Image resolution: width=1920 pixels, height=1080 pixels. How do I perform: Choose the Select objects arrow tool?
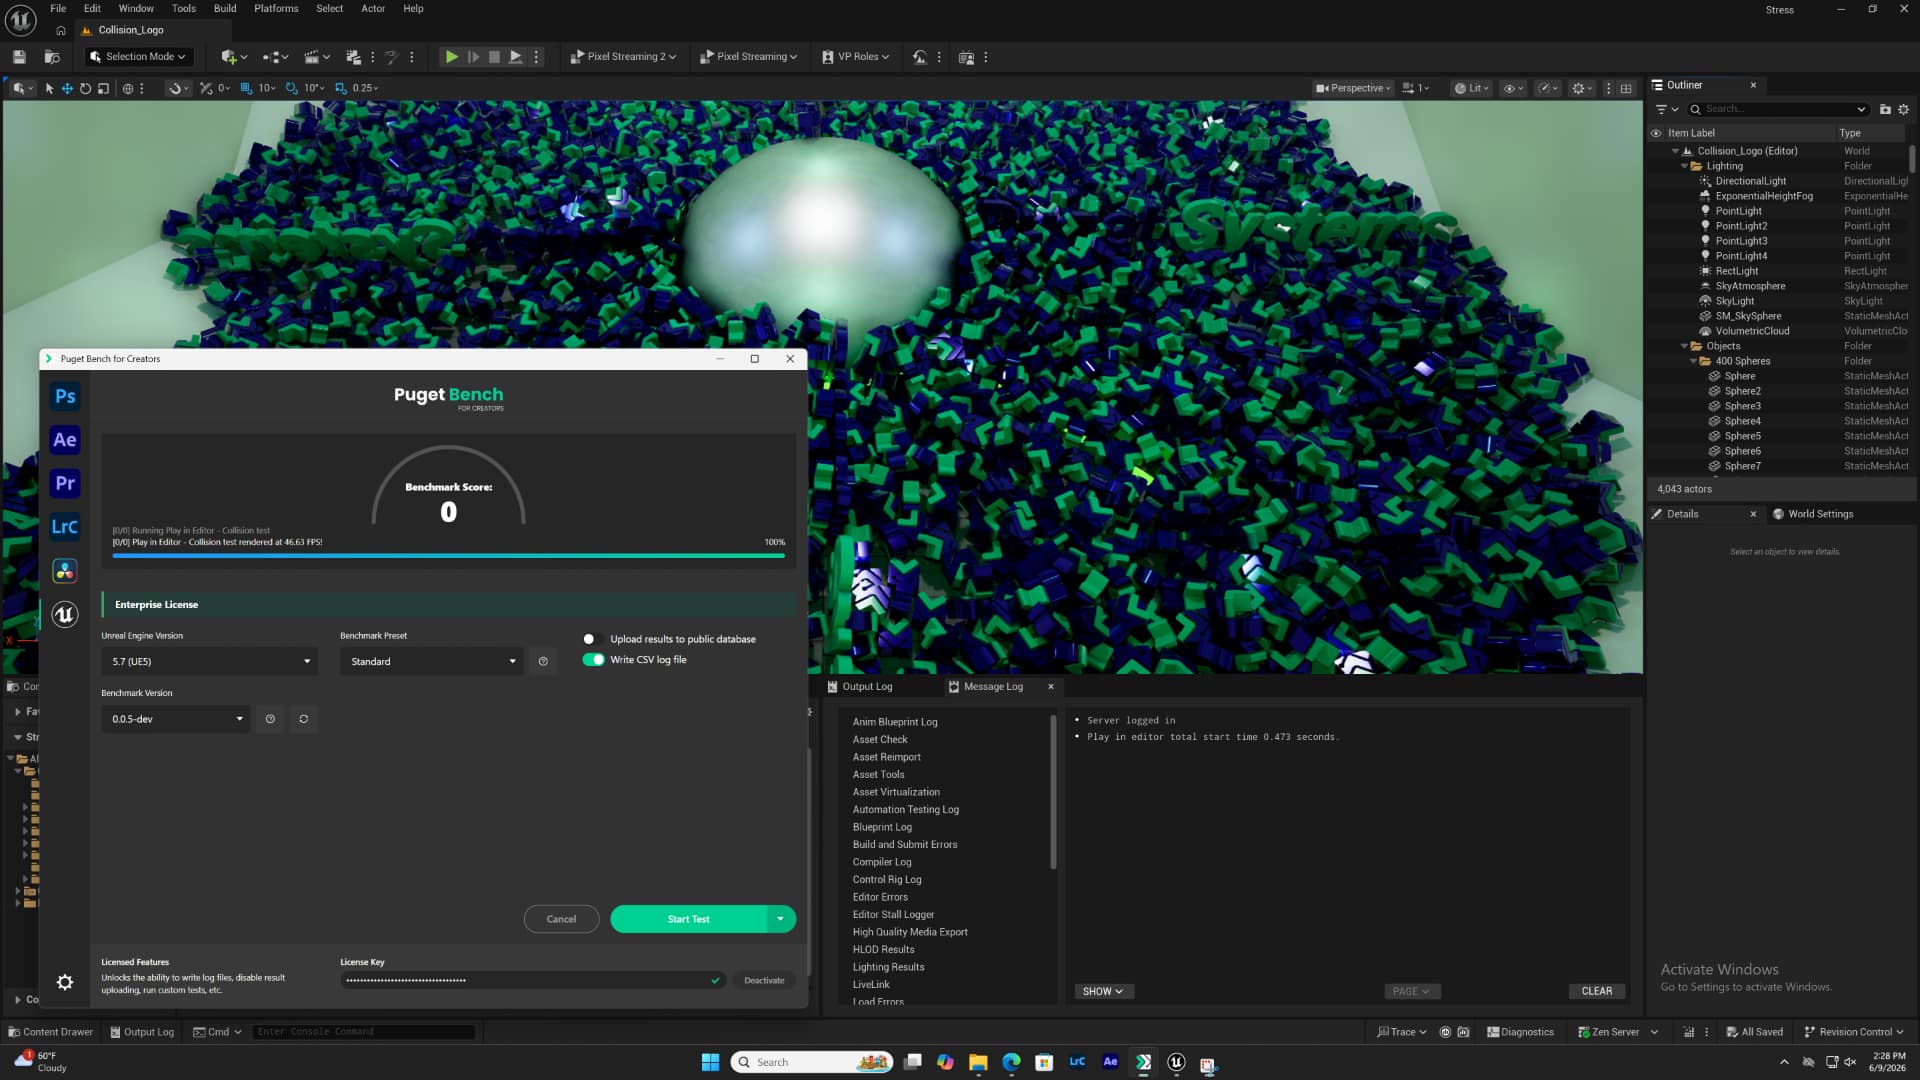[49, 88]
